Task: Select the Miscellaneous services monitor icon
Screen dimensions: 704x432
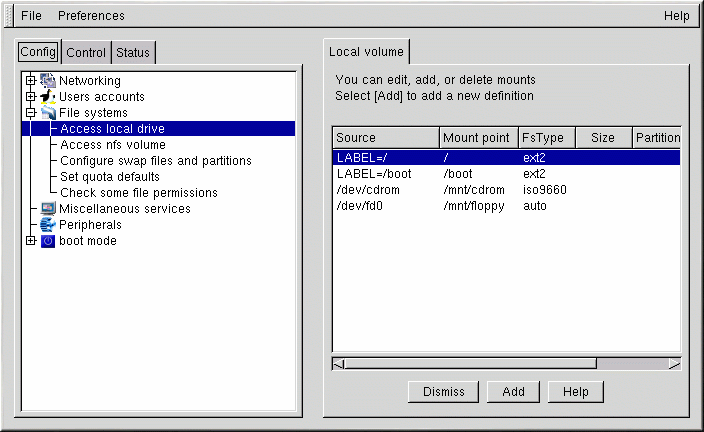Action: [48, 209]
